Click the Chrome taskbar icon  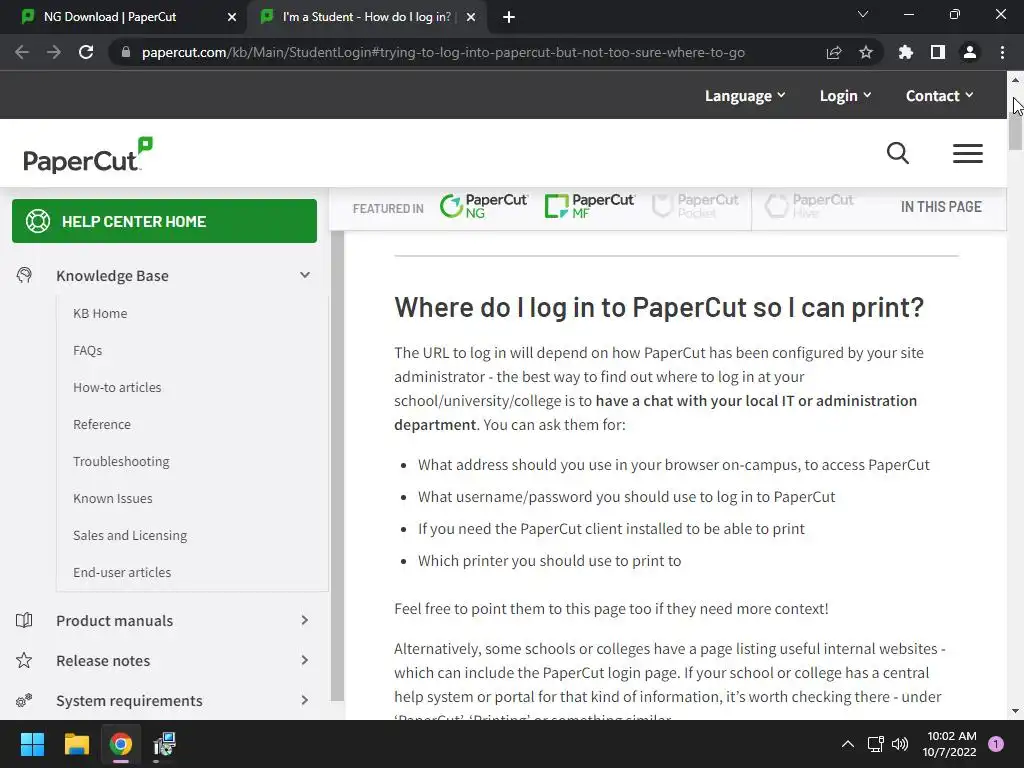point(121,744)
